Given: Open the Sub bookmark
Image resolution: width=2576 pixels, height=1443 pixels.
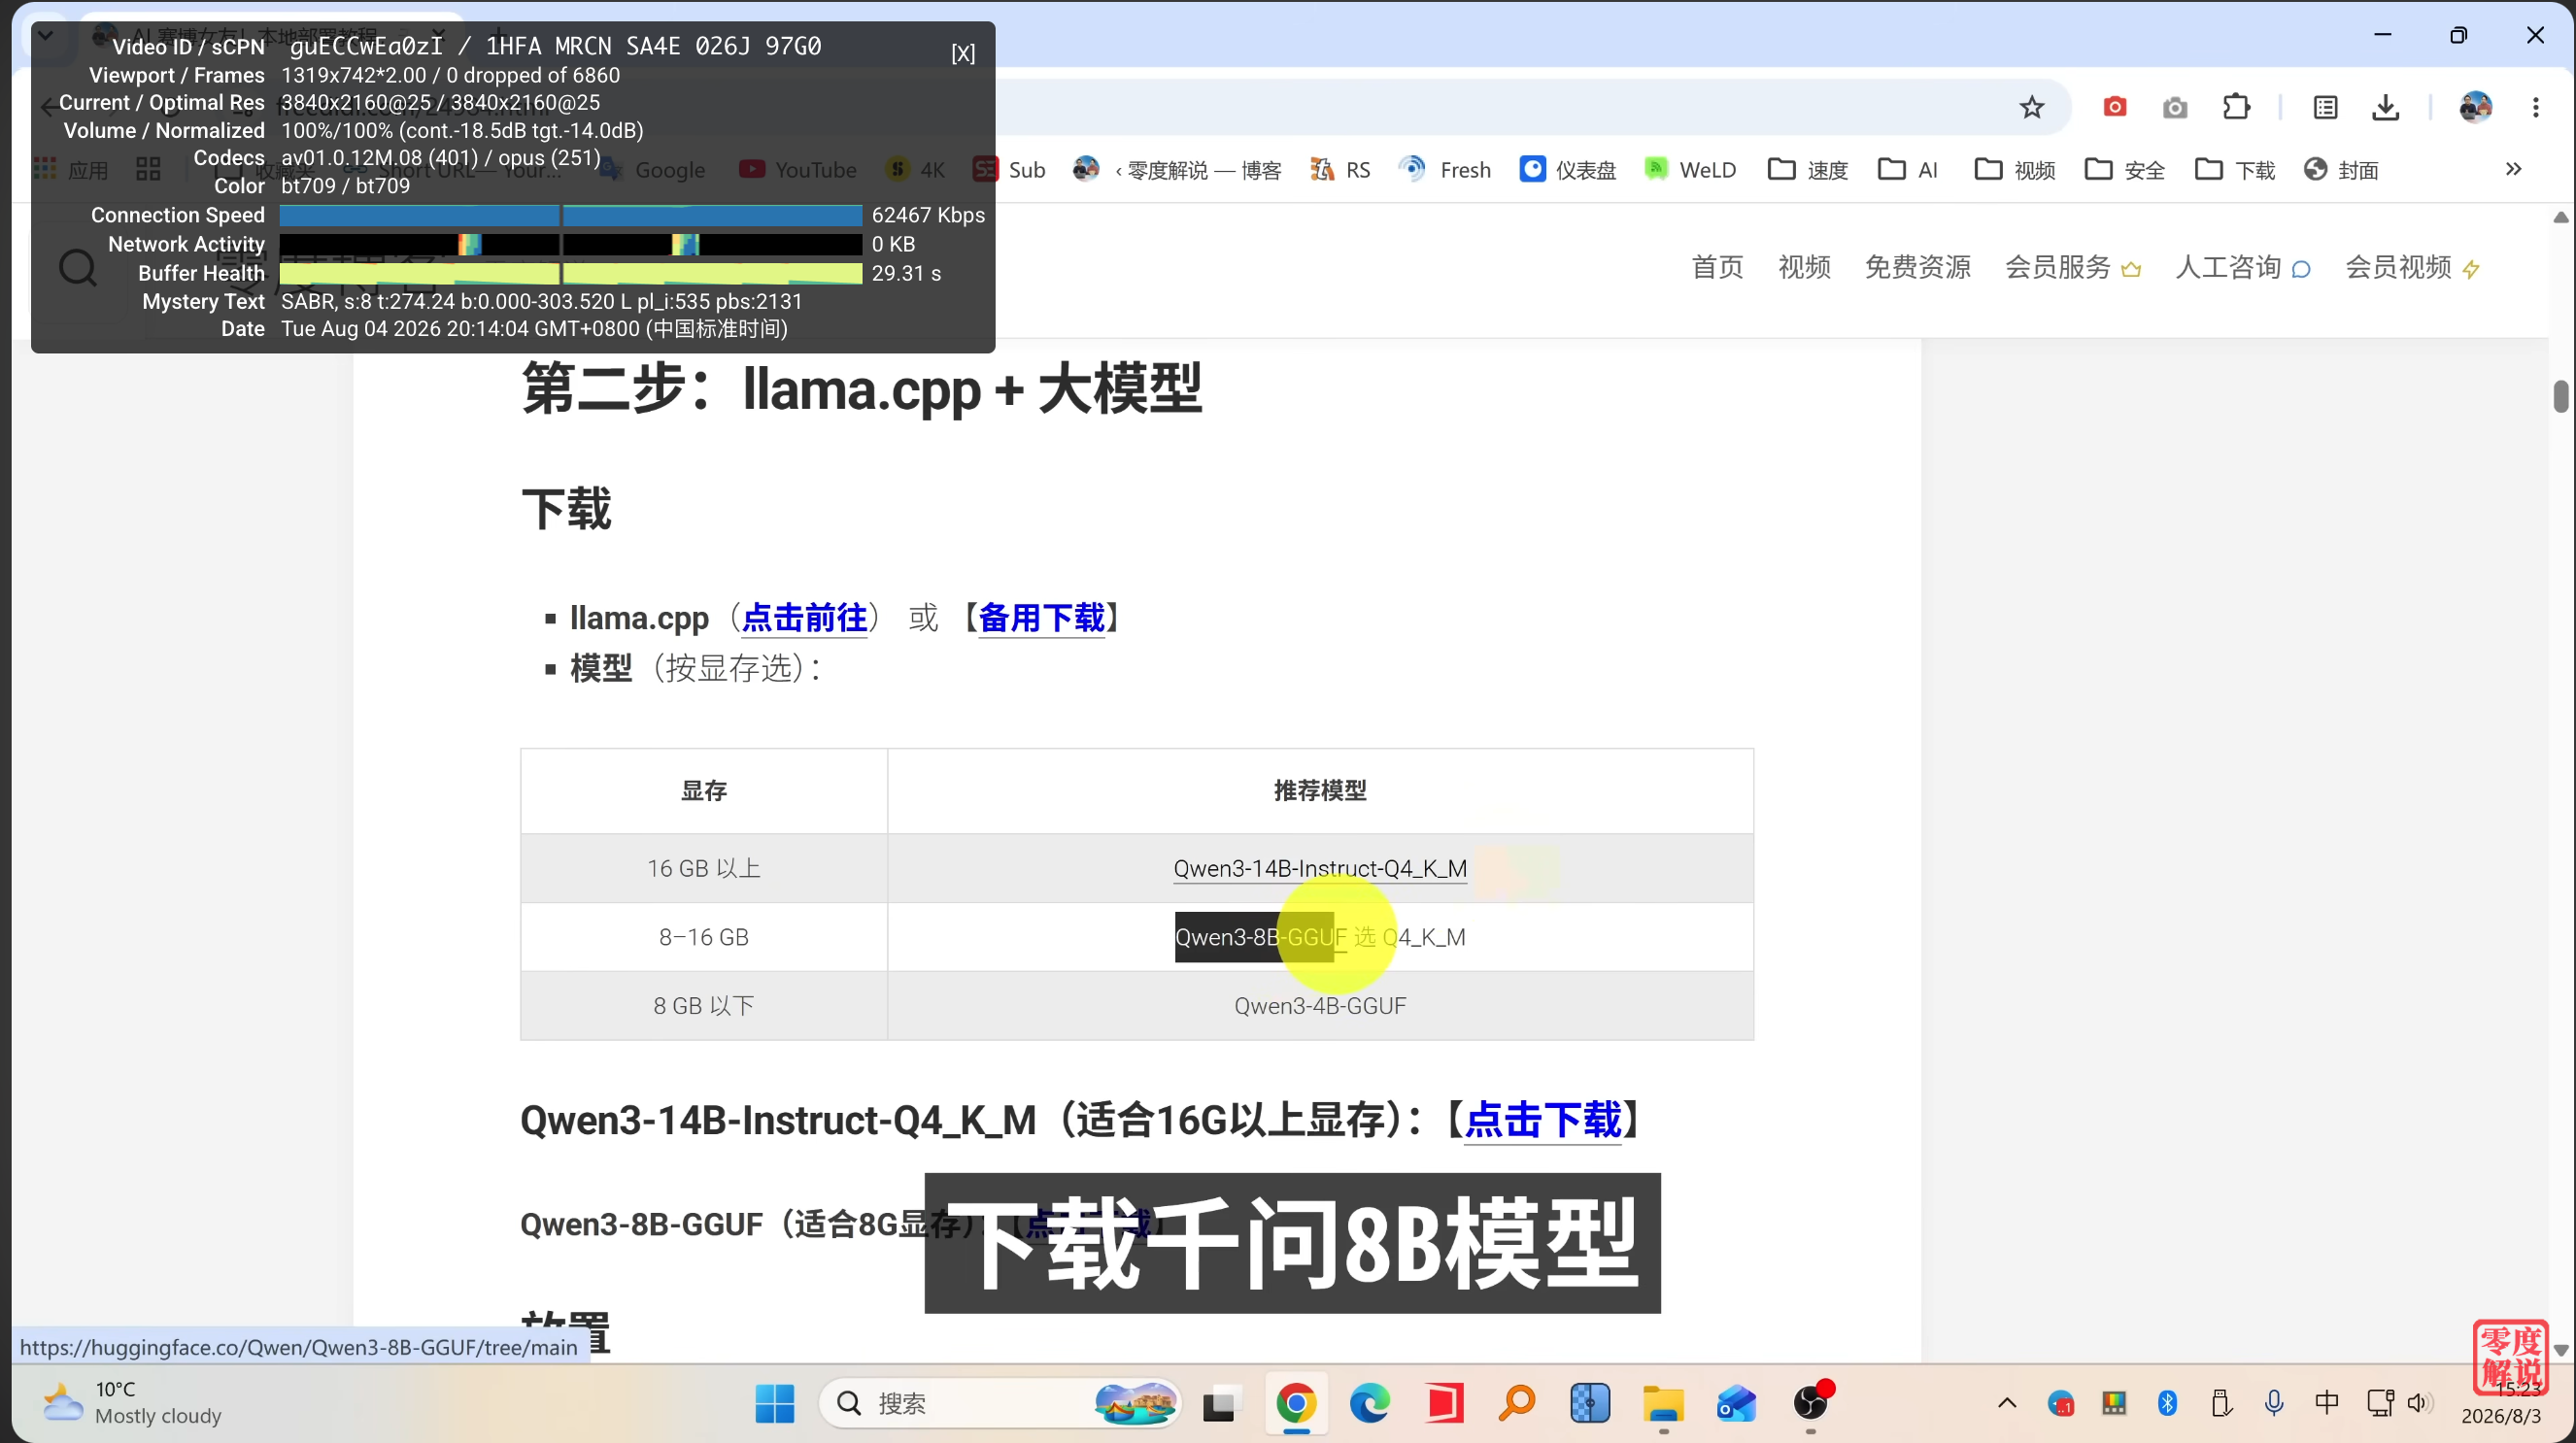Looking at the screenshot, I should [x=1009, y=170].
